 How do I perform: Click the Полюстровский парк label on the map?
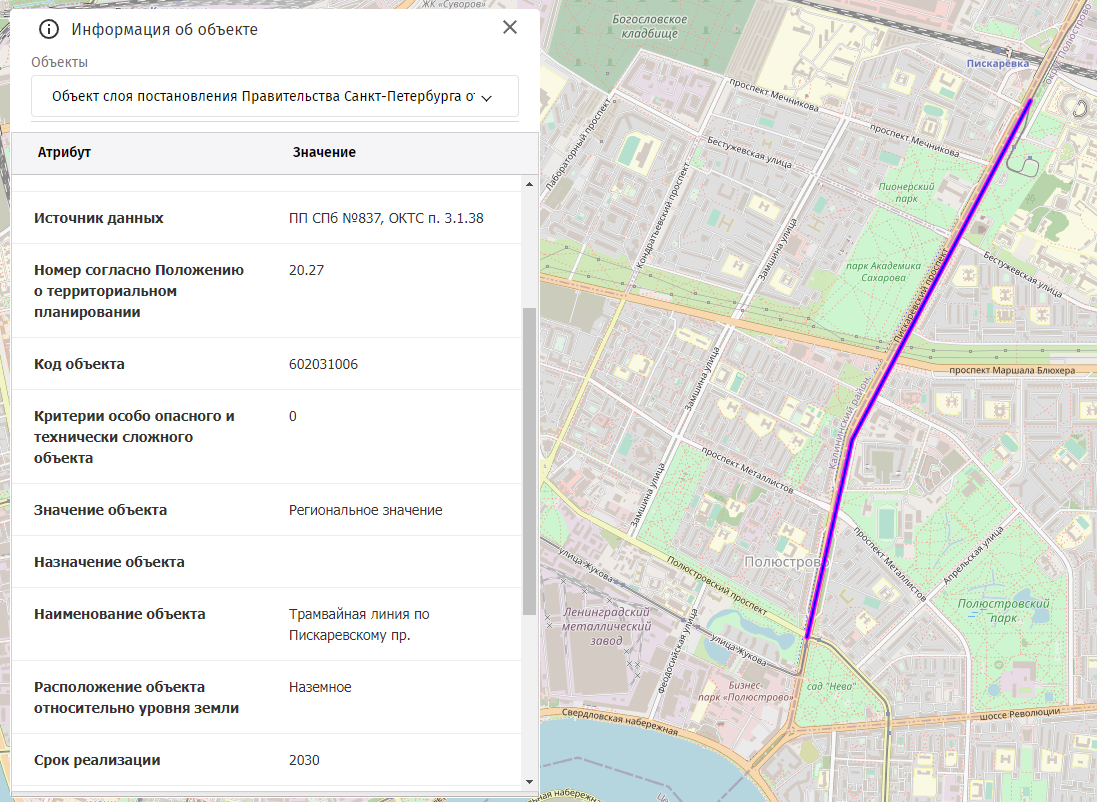[1002, 611]
